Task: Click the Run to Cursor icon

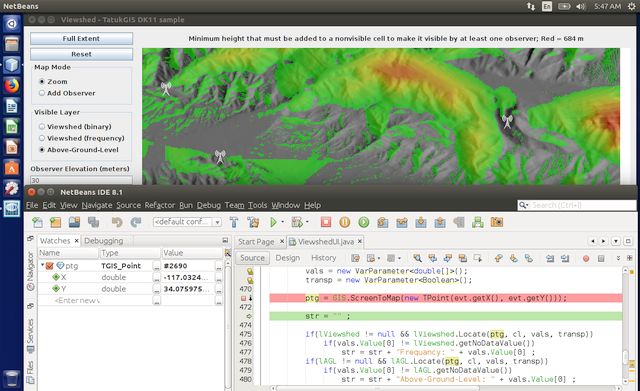Action: click(459, 222)
